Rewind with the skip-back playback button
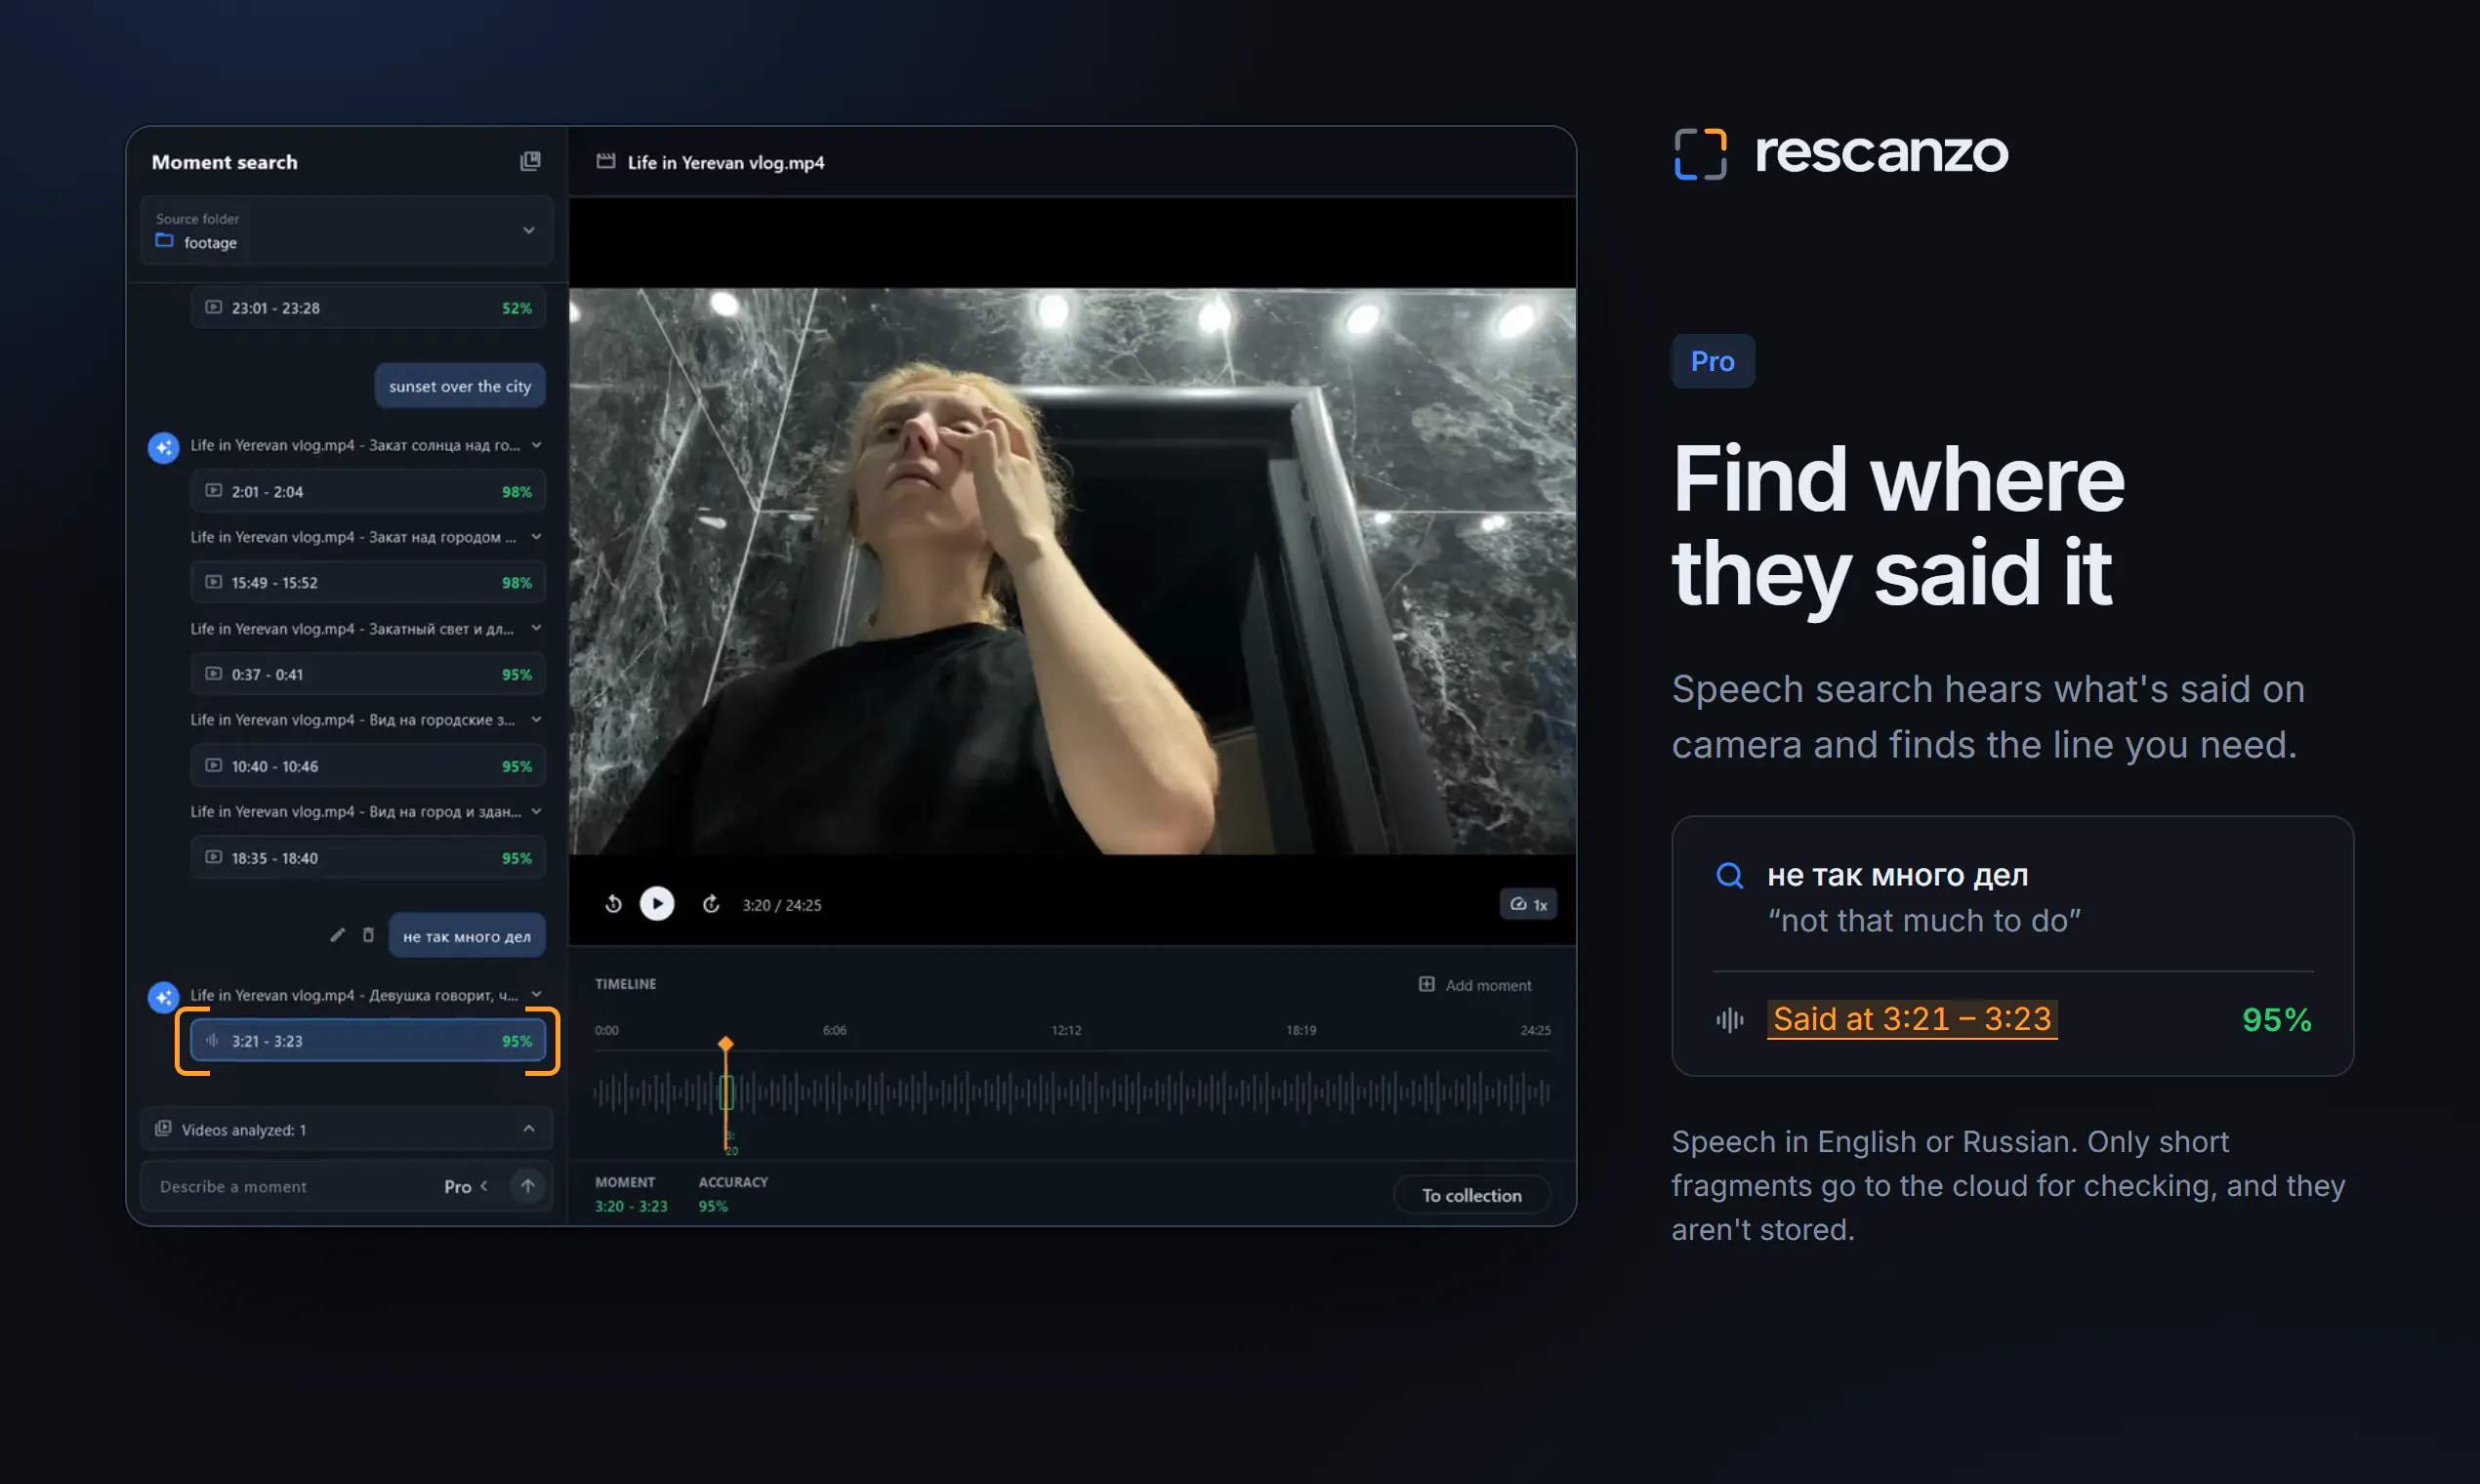The height and width of the screenshot is (1484, 2480). 614,904
